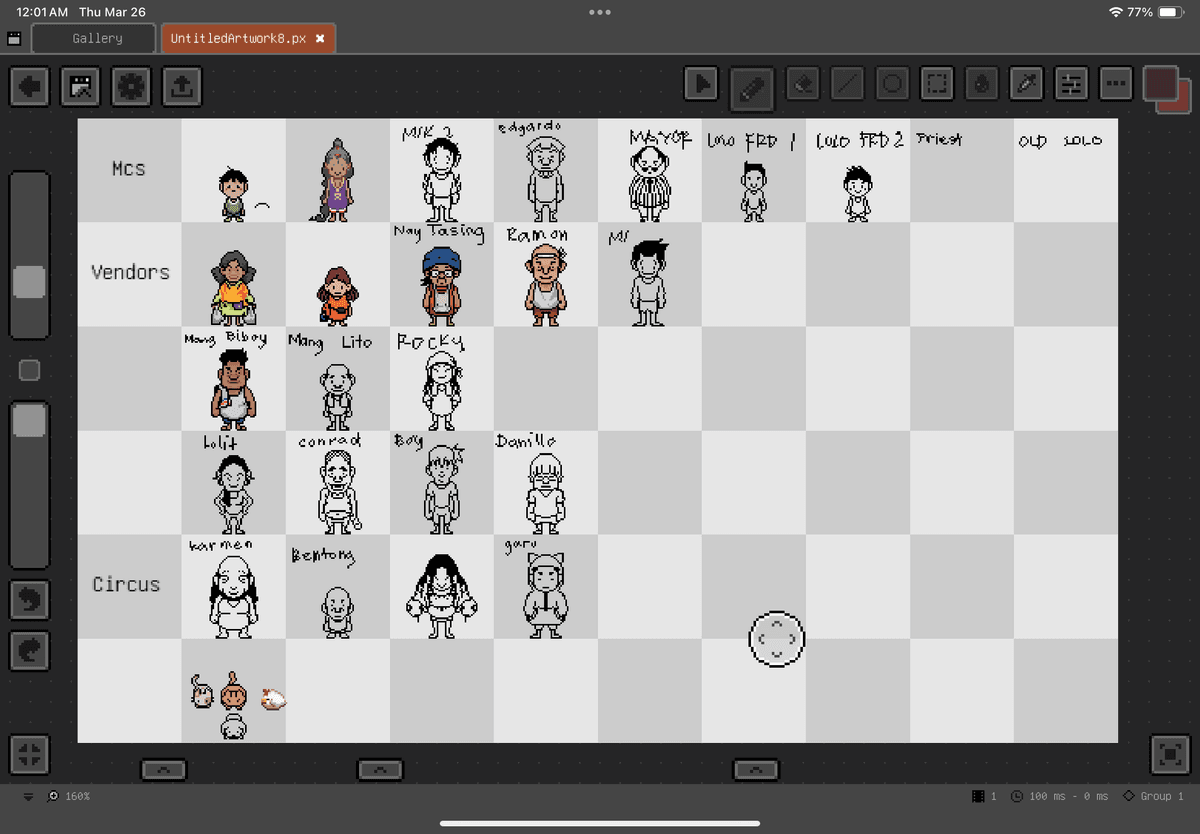Open the share/export button

point(180,87)
